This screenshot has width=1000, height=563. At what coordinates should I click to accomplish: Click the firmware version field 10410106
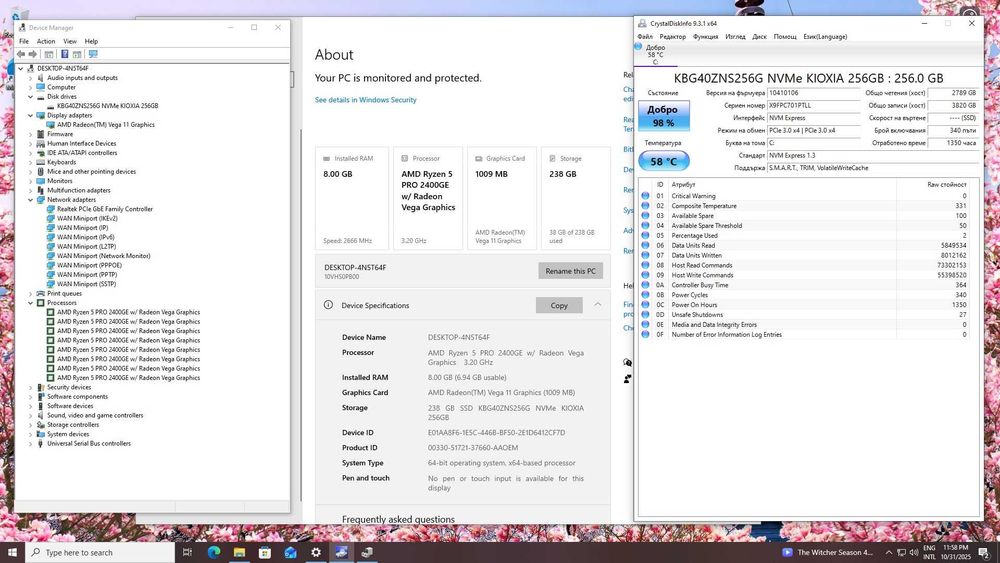click(813, 93)
